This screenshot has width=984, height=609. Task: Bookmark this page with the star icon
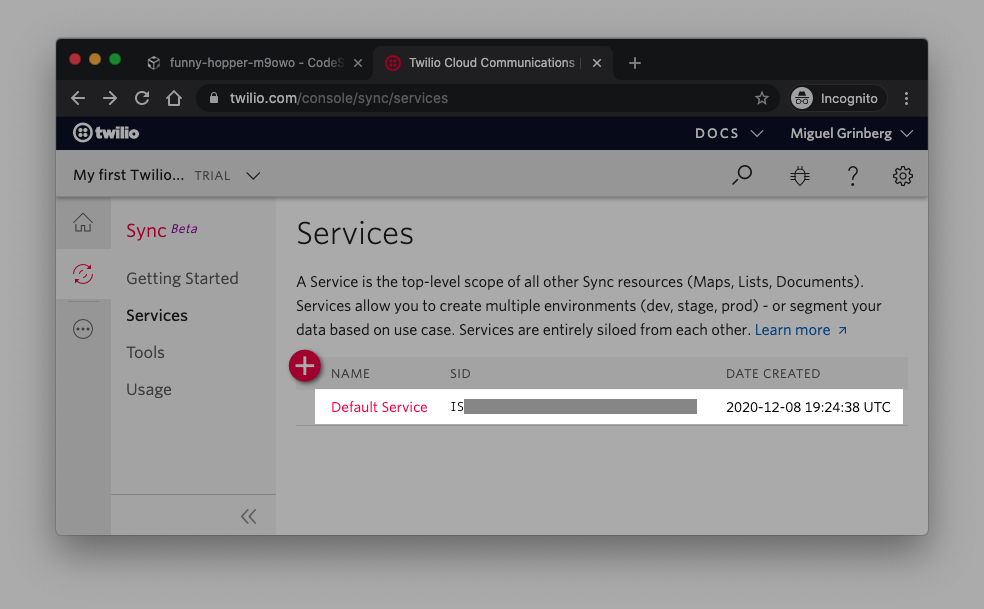tap(761, 98)
